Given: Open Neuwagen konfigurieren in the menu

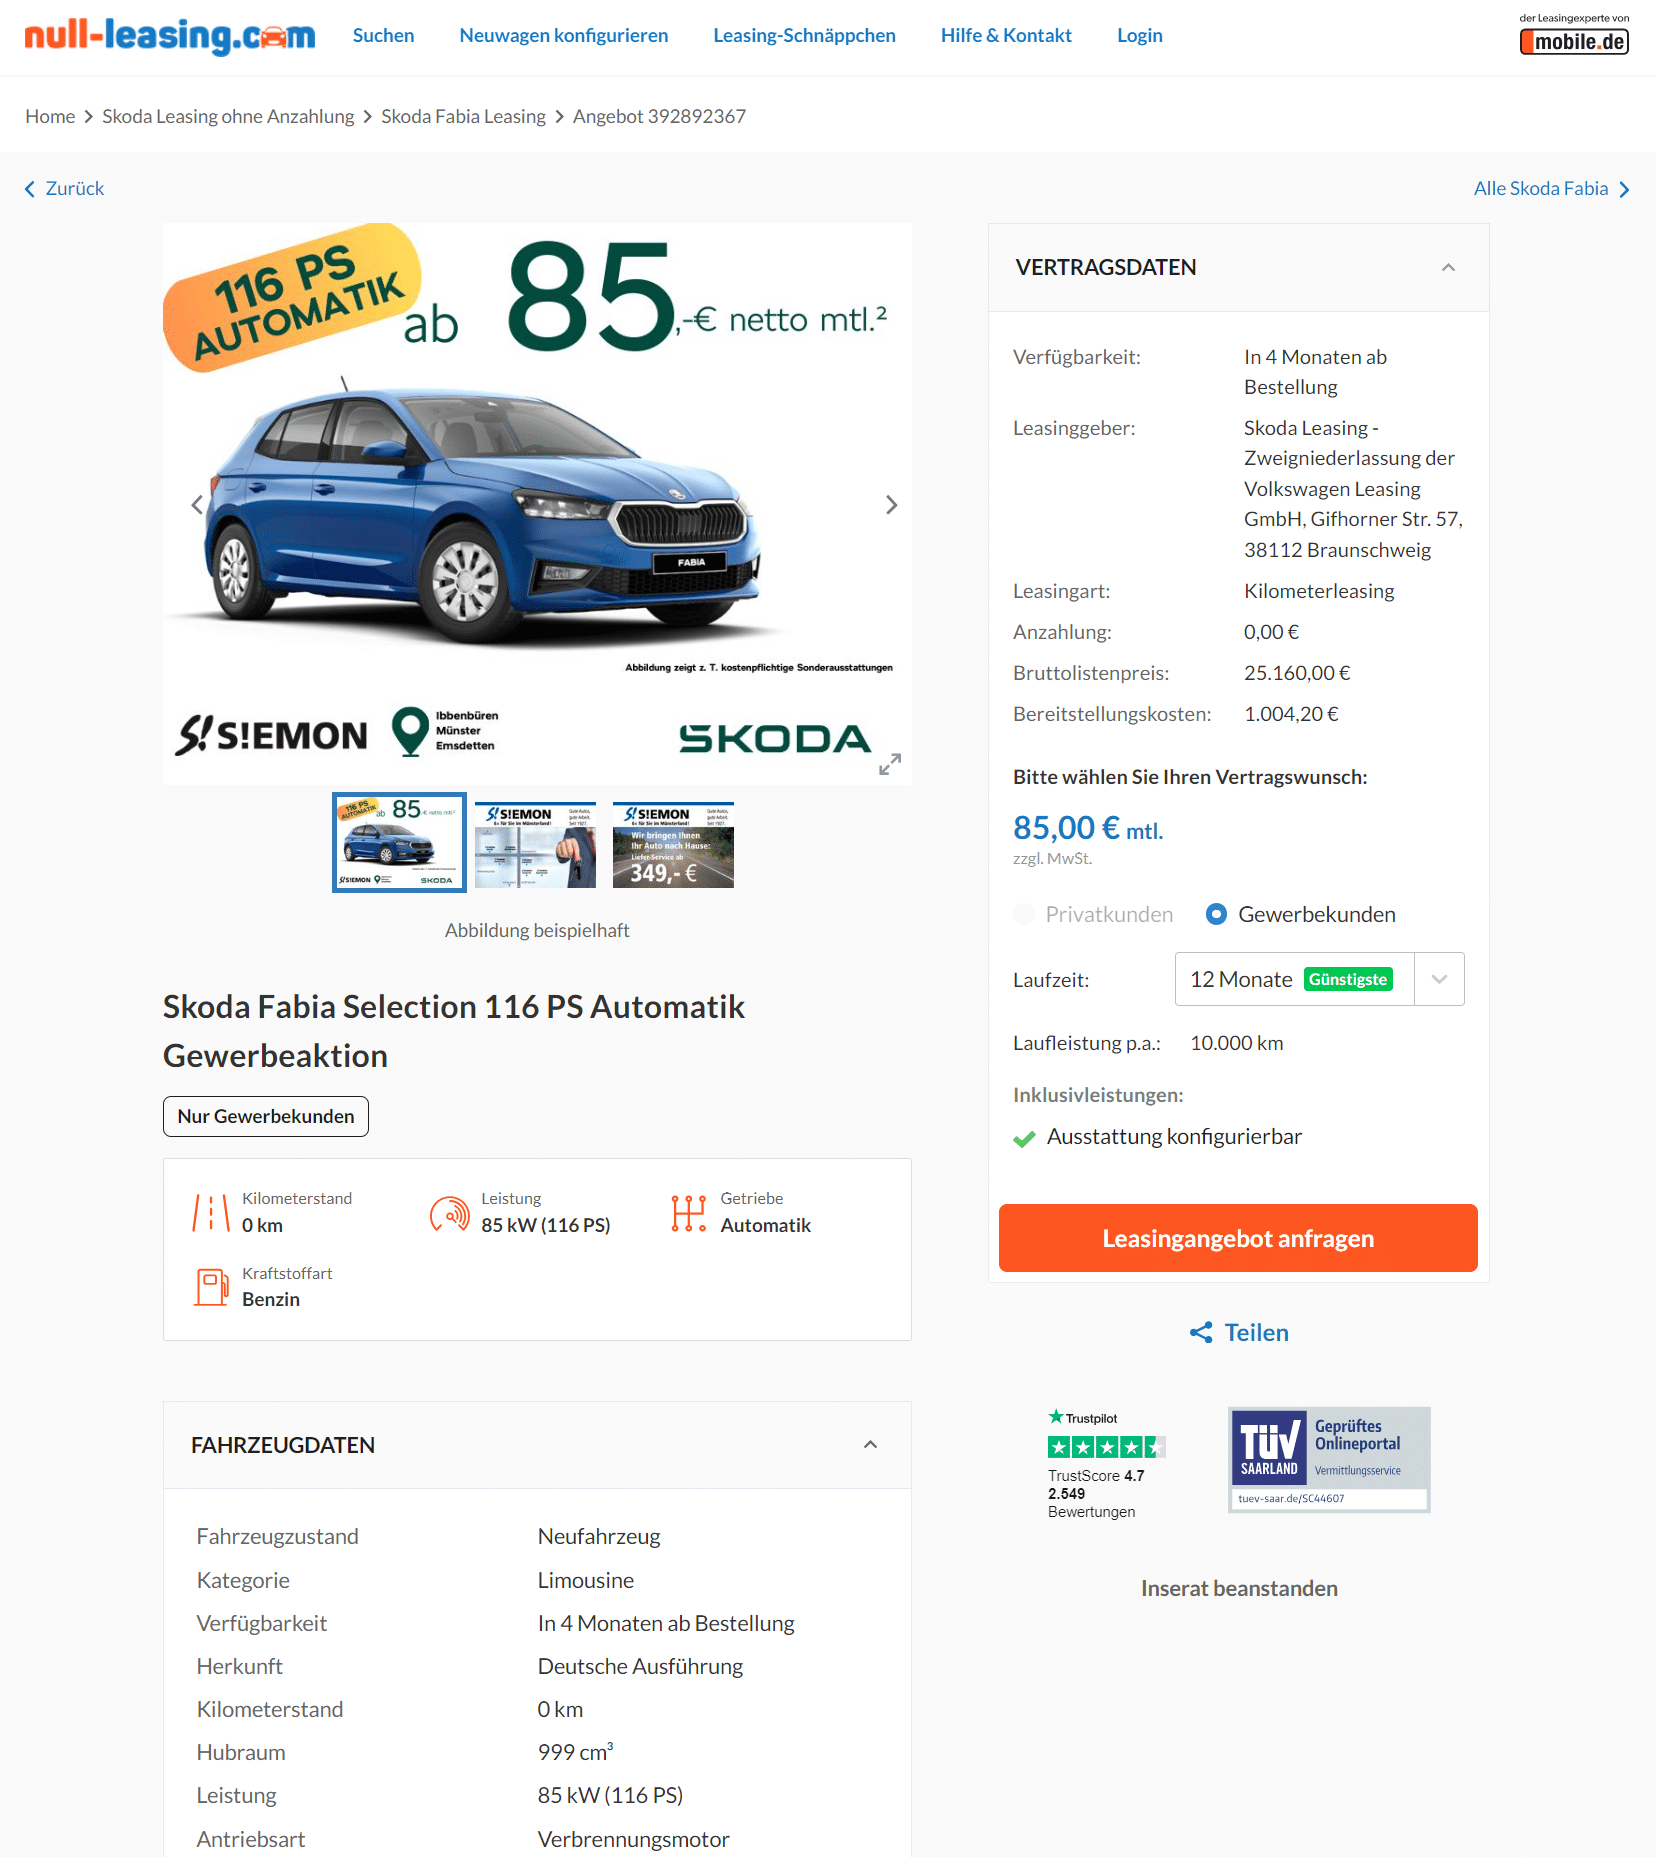Looking at the screenshot, I should 564,35.
